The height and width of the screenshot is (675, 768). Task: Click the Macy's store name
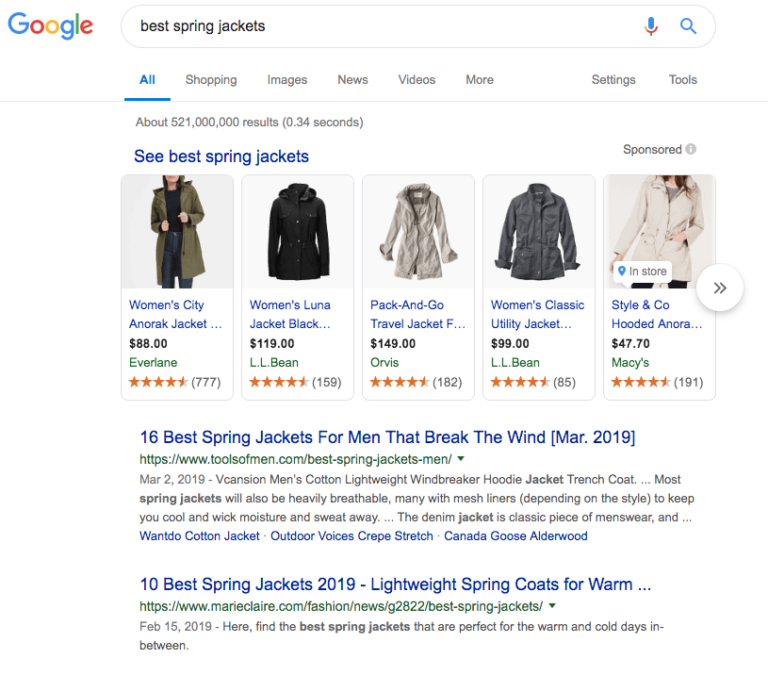pos(630,362)
